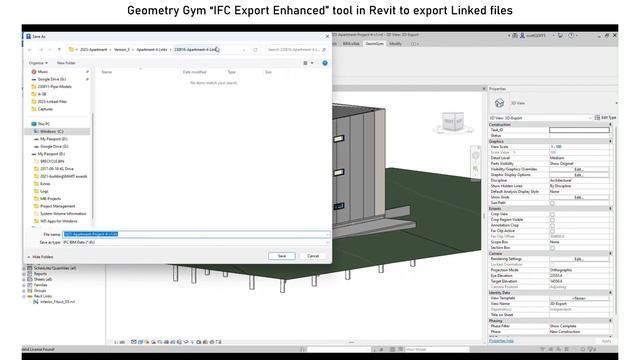The image size is (640, 360).
Task: Expand Reports node in Project Browser
Action: [24, 274]
